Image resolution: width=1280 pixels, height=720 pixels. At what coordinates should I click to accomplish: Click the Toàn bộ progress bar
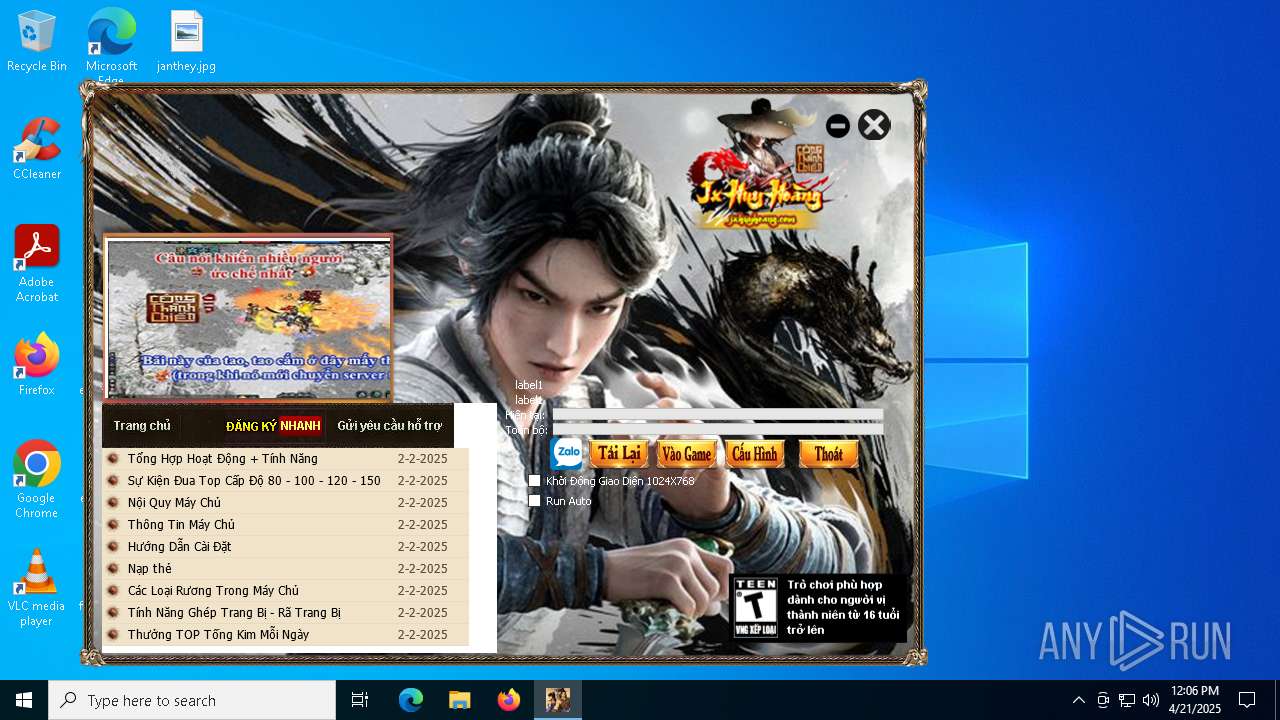(x=717, y=430)
